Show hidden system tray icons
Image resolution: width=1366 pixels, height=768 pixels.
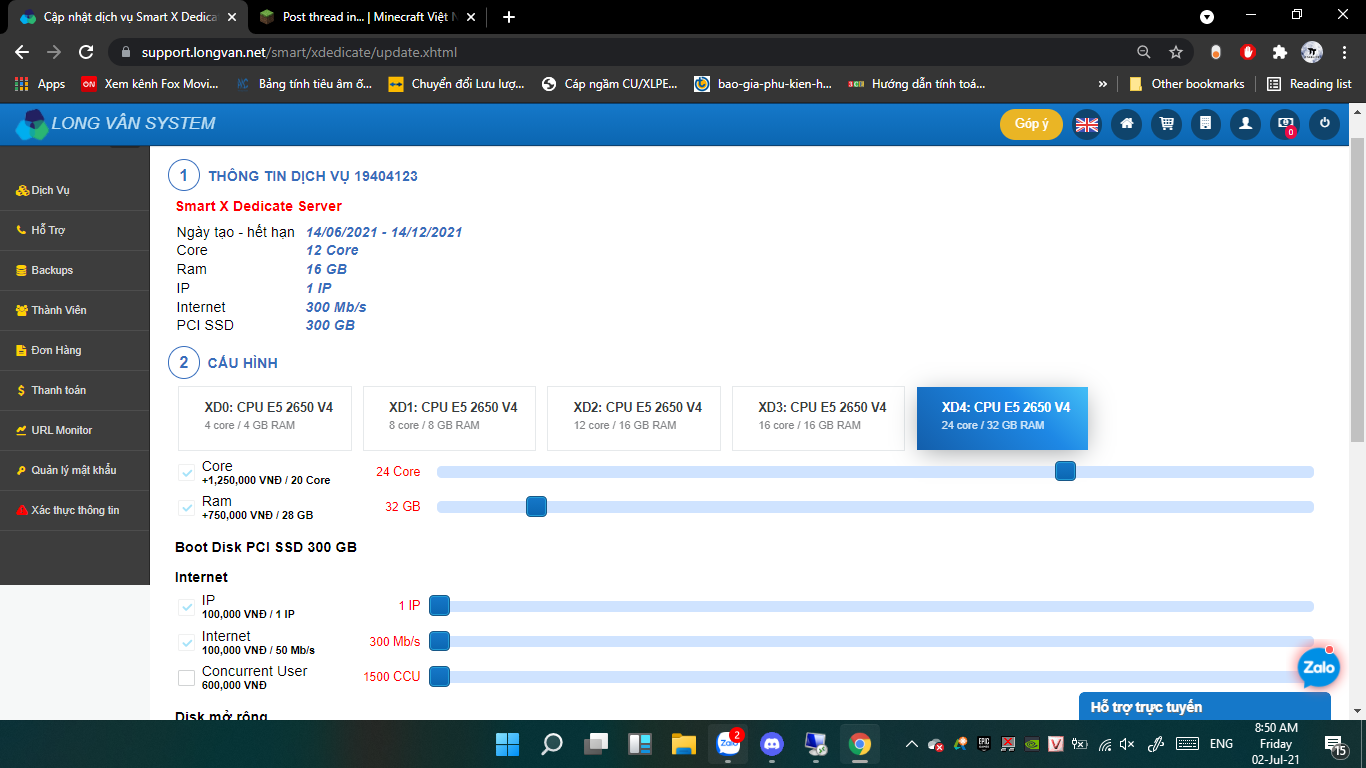click(911, 744)
